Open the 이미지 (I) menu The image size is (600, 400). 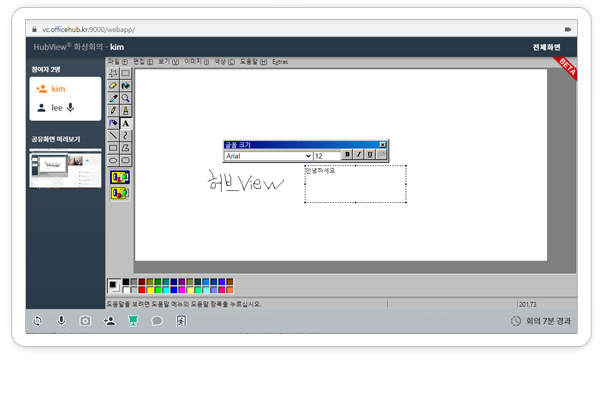[x=197, y=62]
